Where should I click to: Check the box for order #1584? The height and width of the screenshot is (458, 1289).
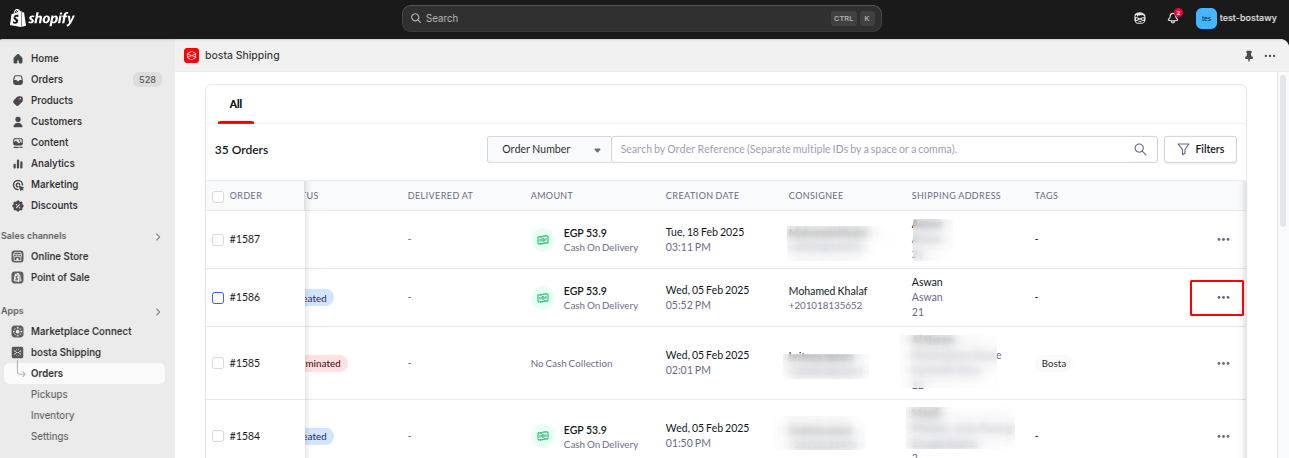(218, 436)
